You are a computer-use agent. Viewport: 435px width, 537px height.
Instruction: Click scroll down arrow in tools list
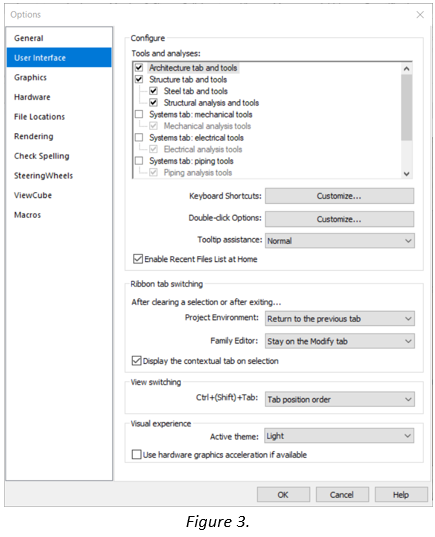point(407,174)
